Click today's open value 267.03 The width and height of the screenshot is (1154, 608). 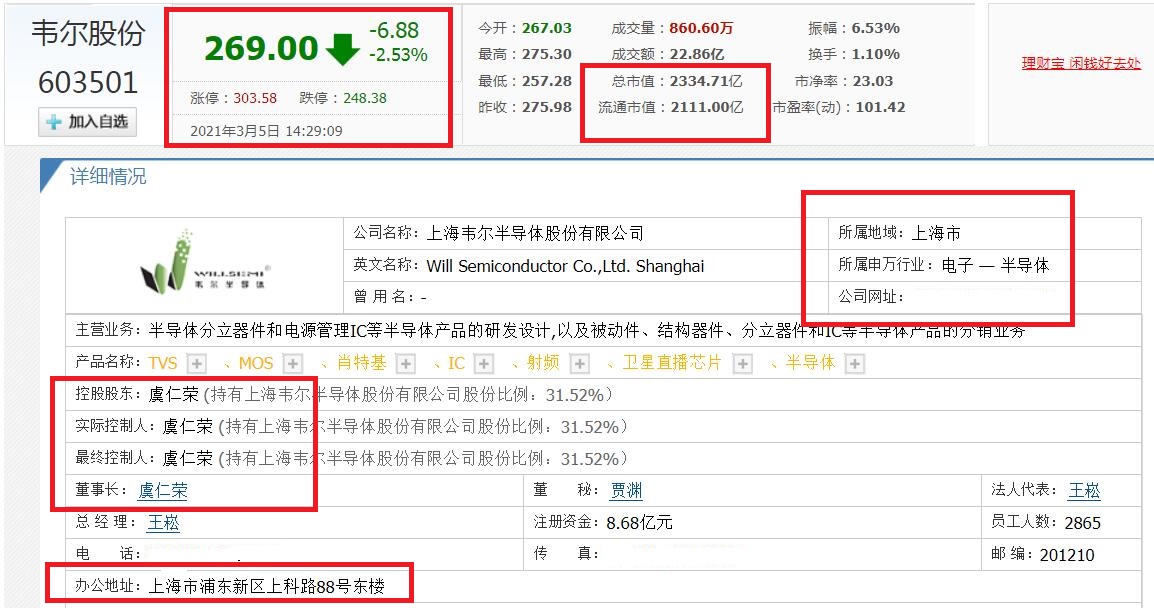[x=547, y=28]
